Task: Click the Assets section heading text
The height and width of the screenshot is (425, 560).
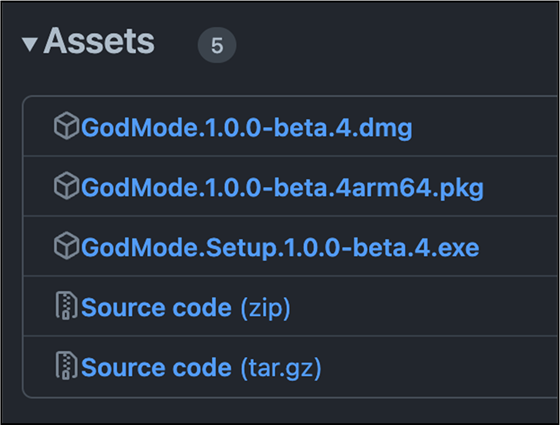Action: pos(99,41)
